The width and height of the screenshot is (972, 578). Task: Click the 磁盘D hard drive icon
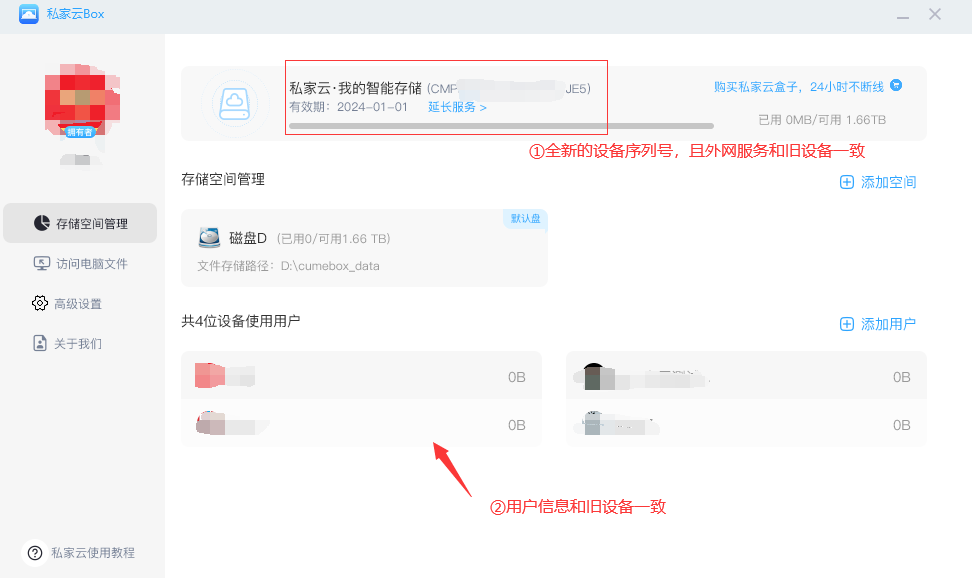tap(210, 238)
